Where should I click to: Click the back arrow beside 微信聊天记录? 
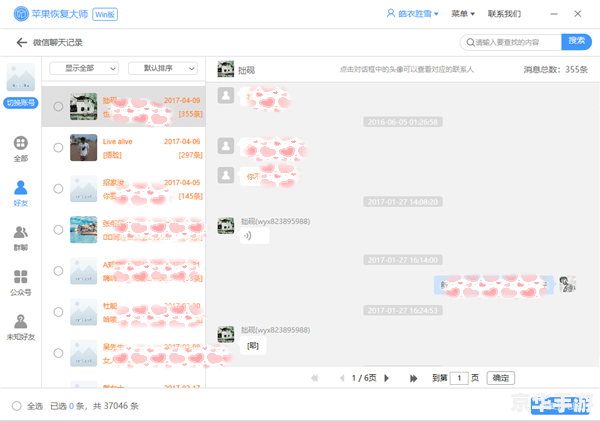(21, 42)
